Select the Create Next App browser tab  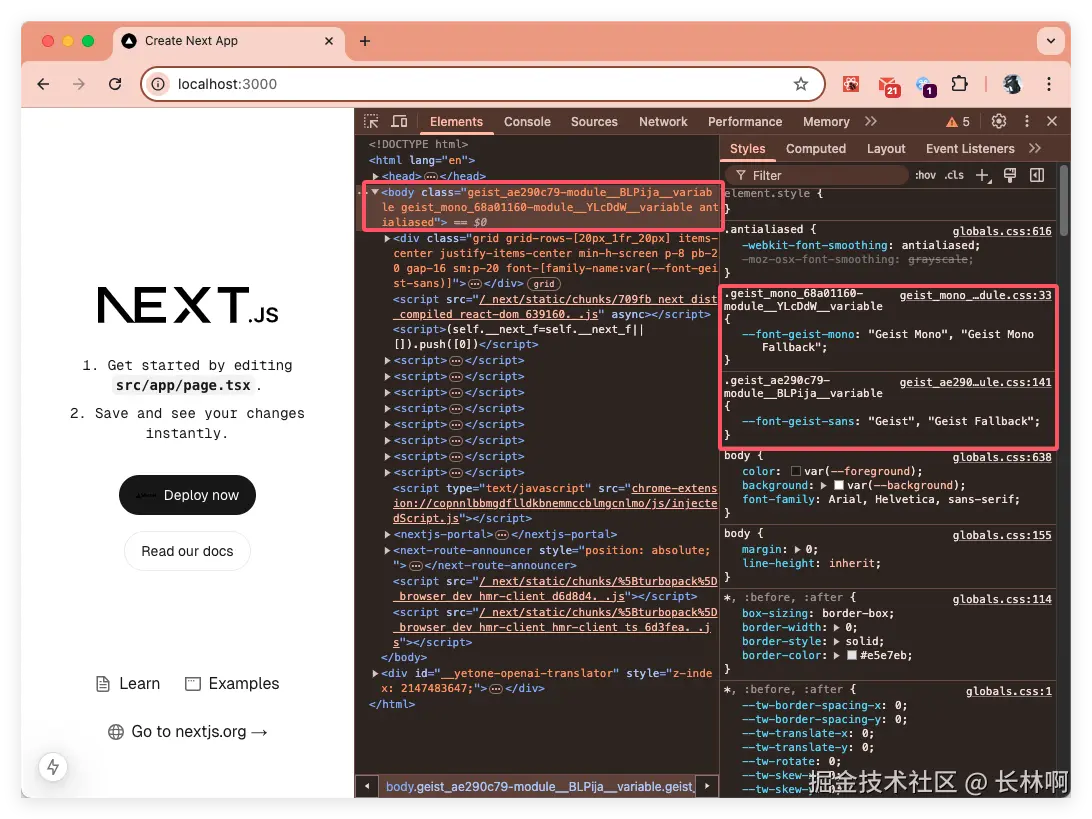pos(228,41)
